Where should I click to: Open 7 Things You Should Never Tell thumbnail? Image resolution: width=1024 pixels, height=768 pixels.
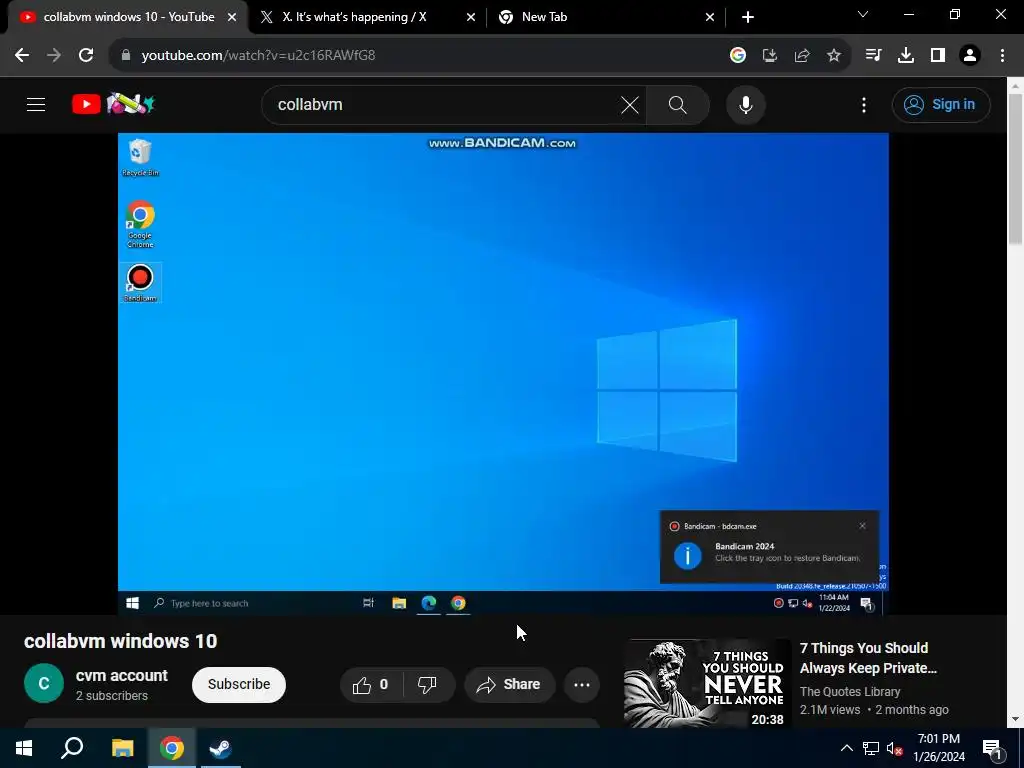pos(707,684)
